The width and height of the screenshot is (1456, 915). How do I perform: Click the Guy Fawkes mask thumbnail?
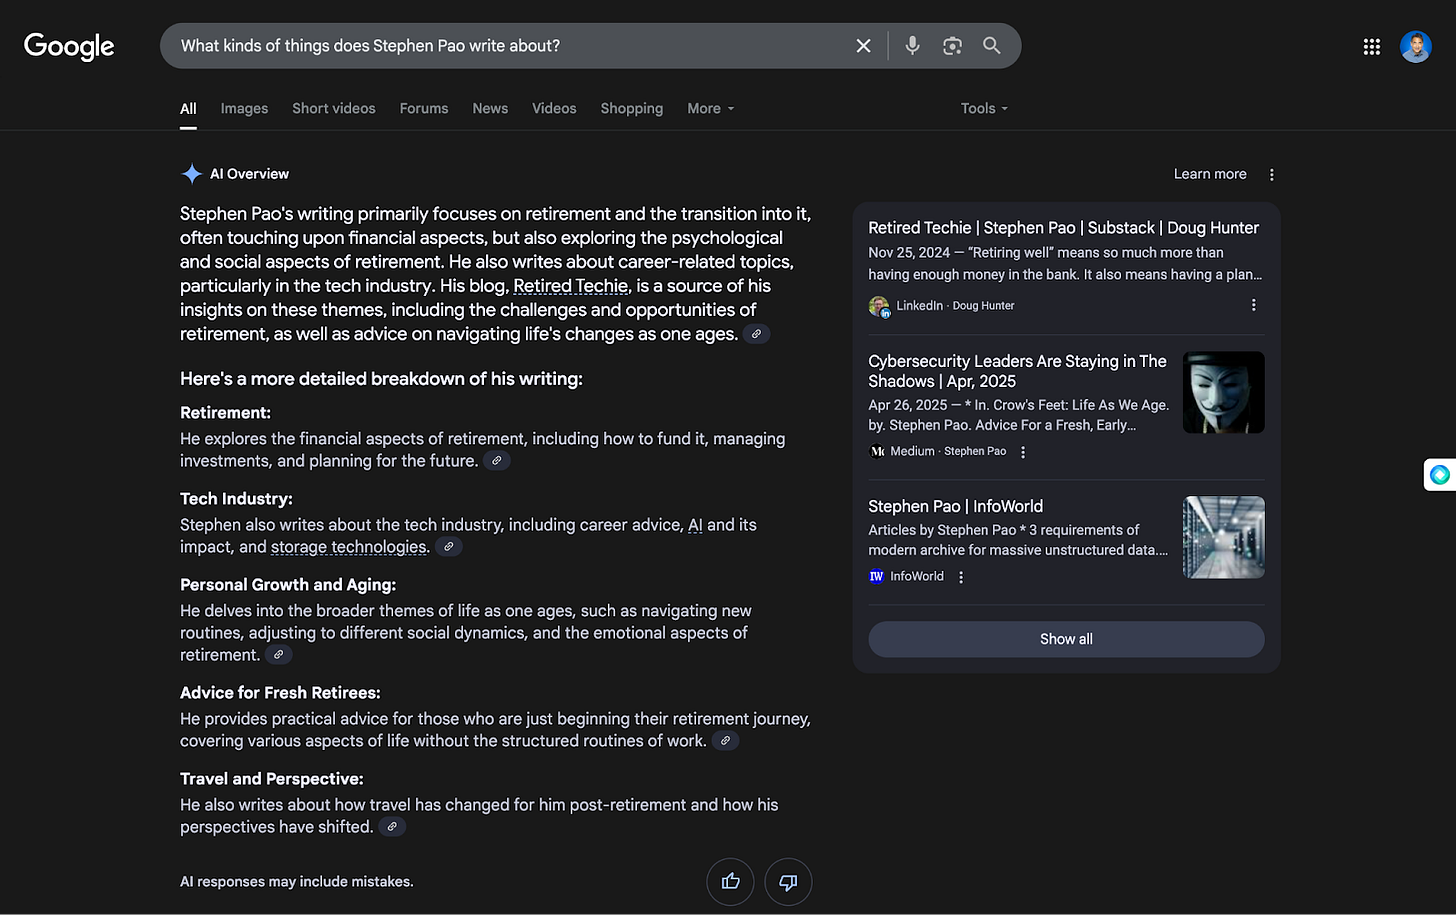1223,392
